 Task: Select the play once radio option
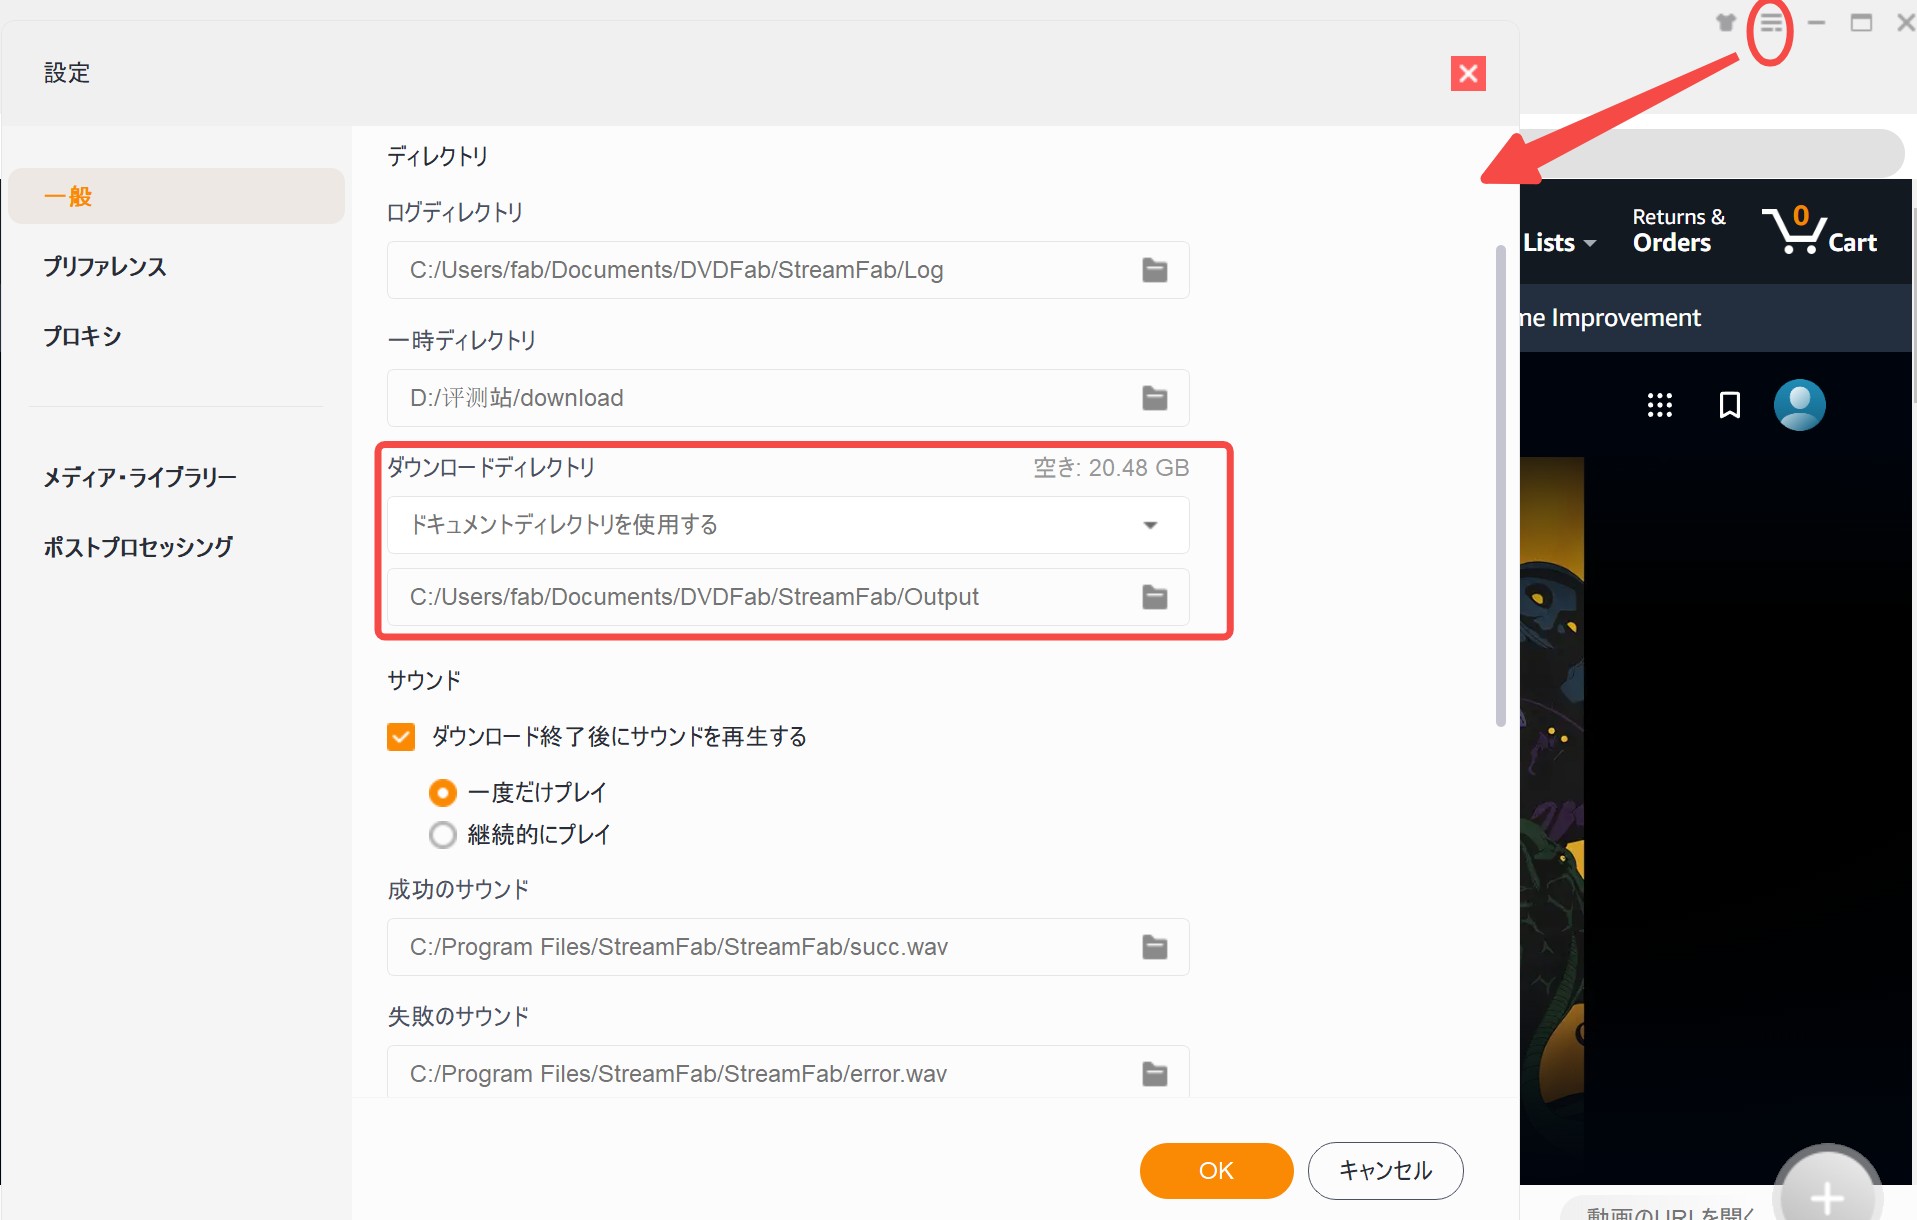click(443, 793)
